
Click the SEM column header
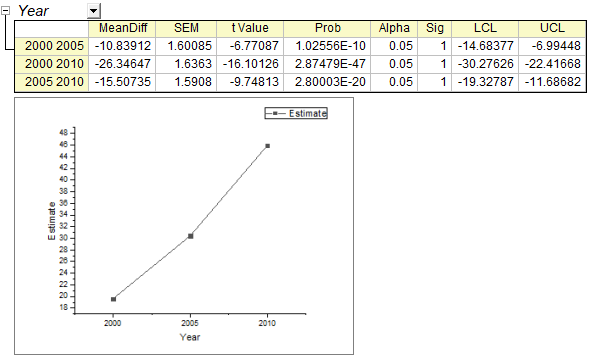pyautogui.click(x=186, y=28)
